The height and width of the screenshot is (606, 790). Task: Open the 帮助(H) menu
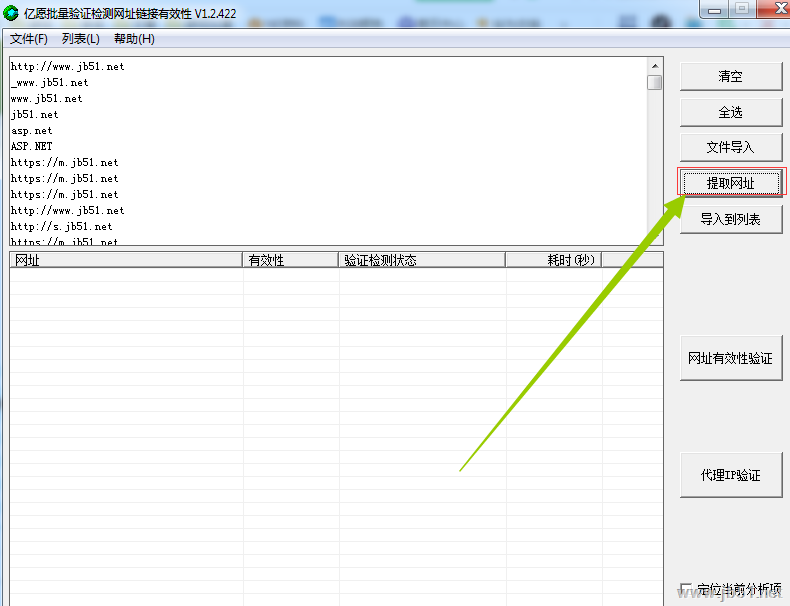(134, 39)
